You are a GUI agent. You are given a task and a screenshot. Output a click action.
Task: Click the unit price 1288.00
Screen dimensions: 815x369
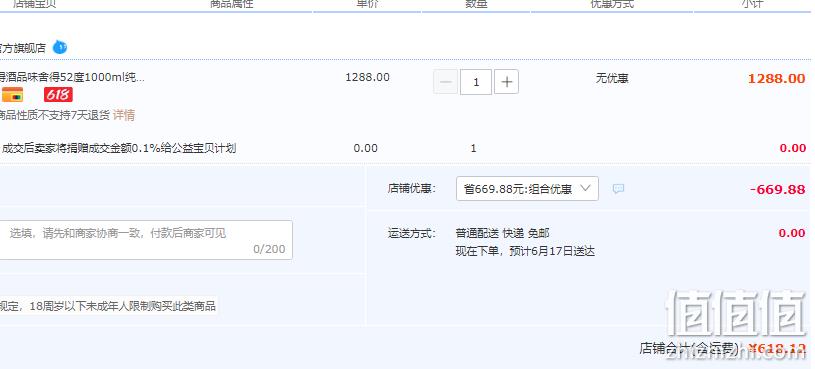(x=367, y=77)
